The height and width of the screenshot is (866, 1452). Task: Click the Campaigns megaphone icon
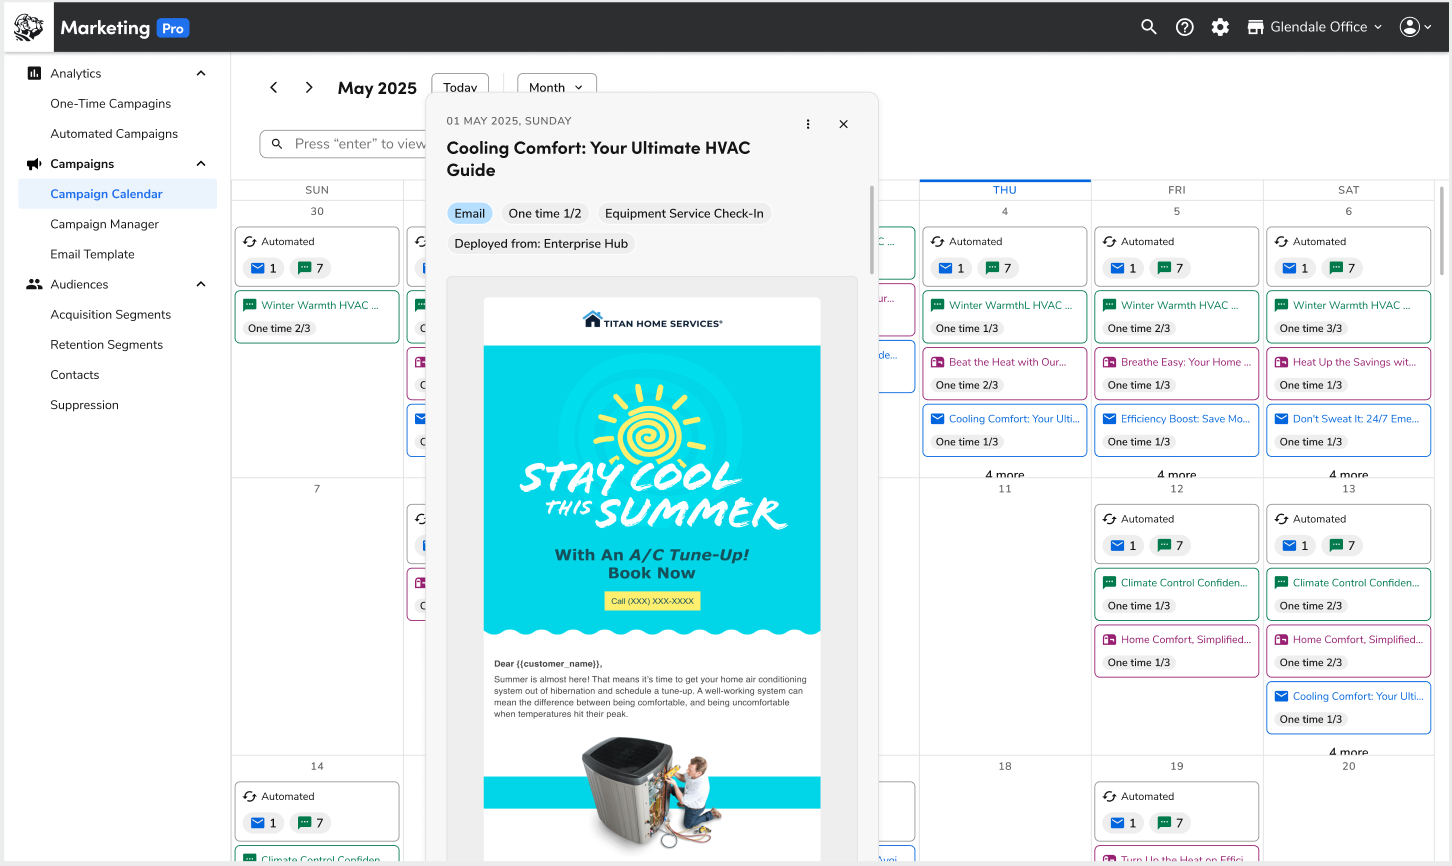34,164
